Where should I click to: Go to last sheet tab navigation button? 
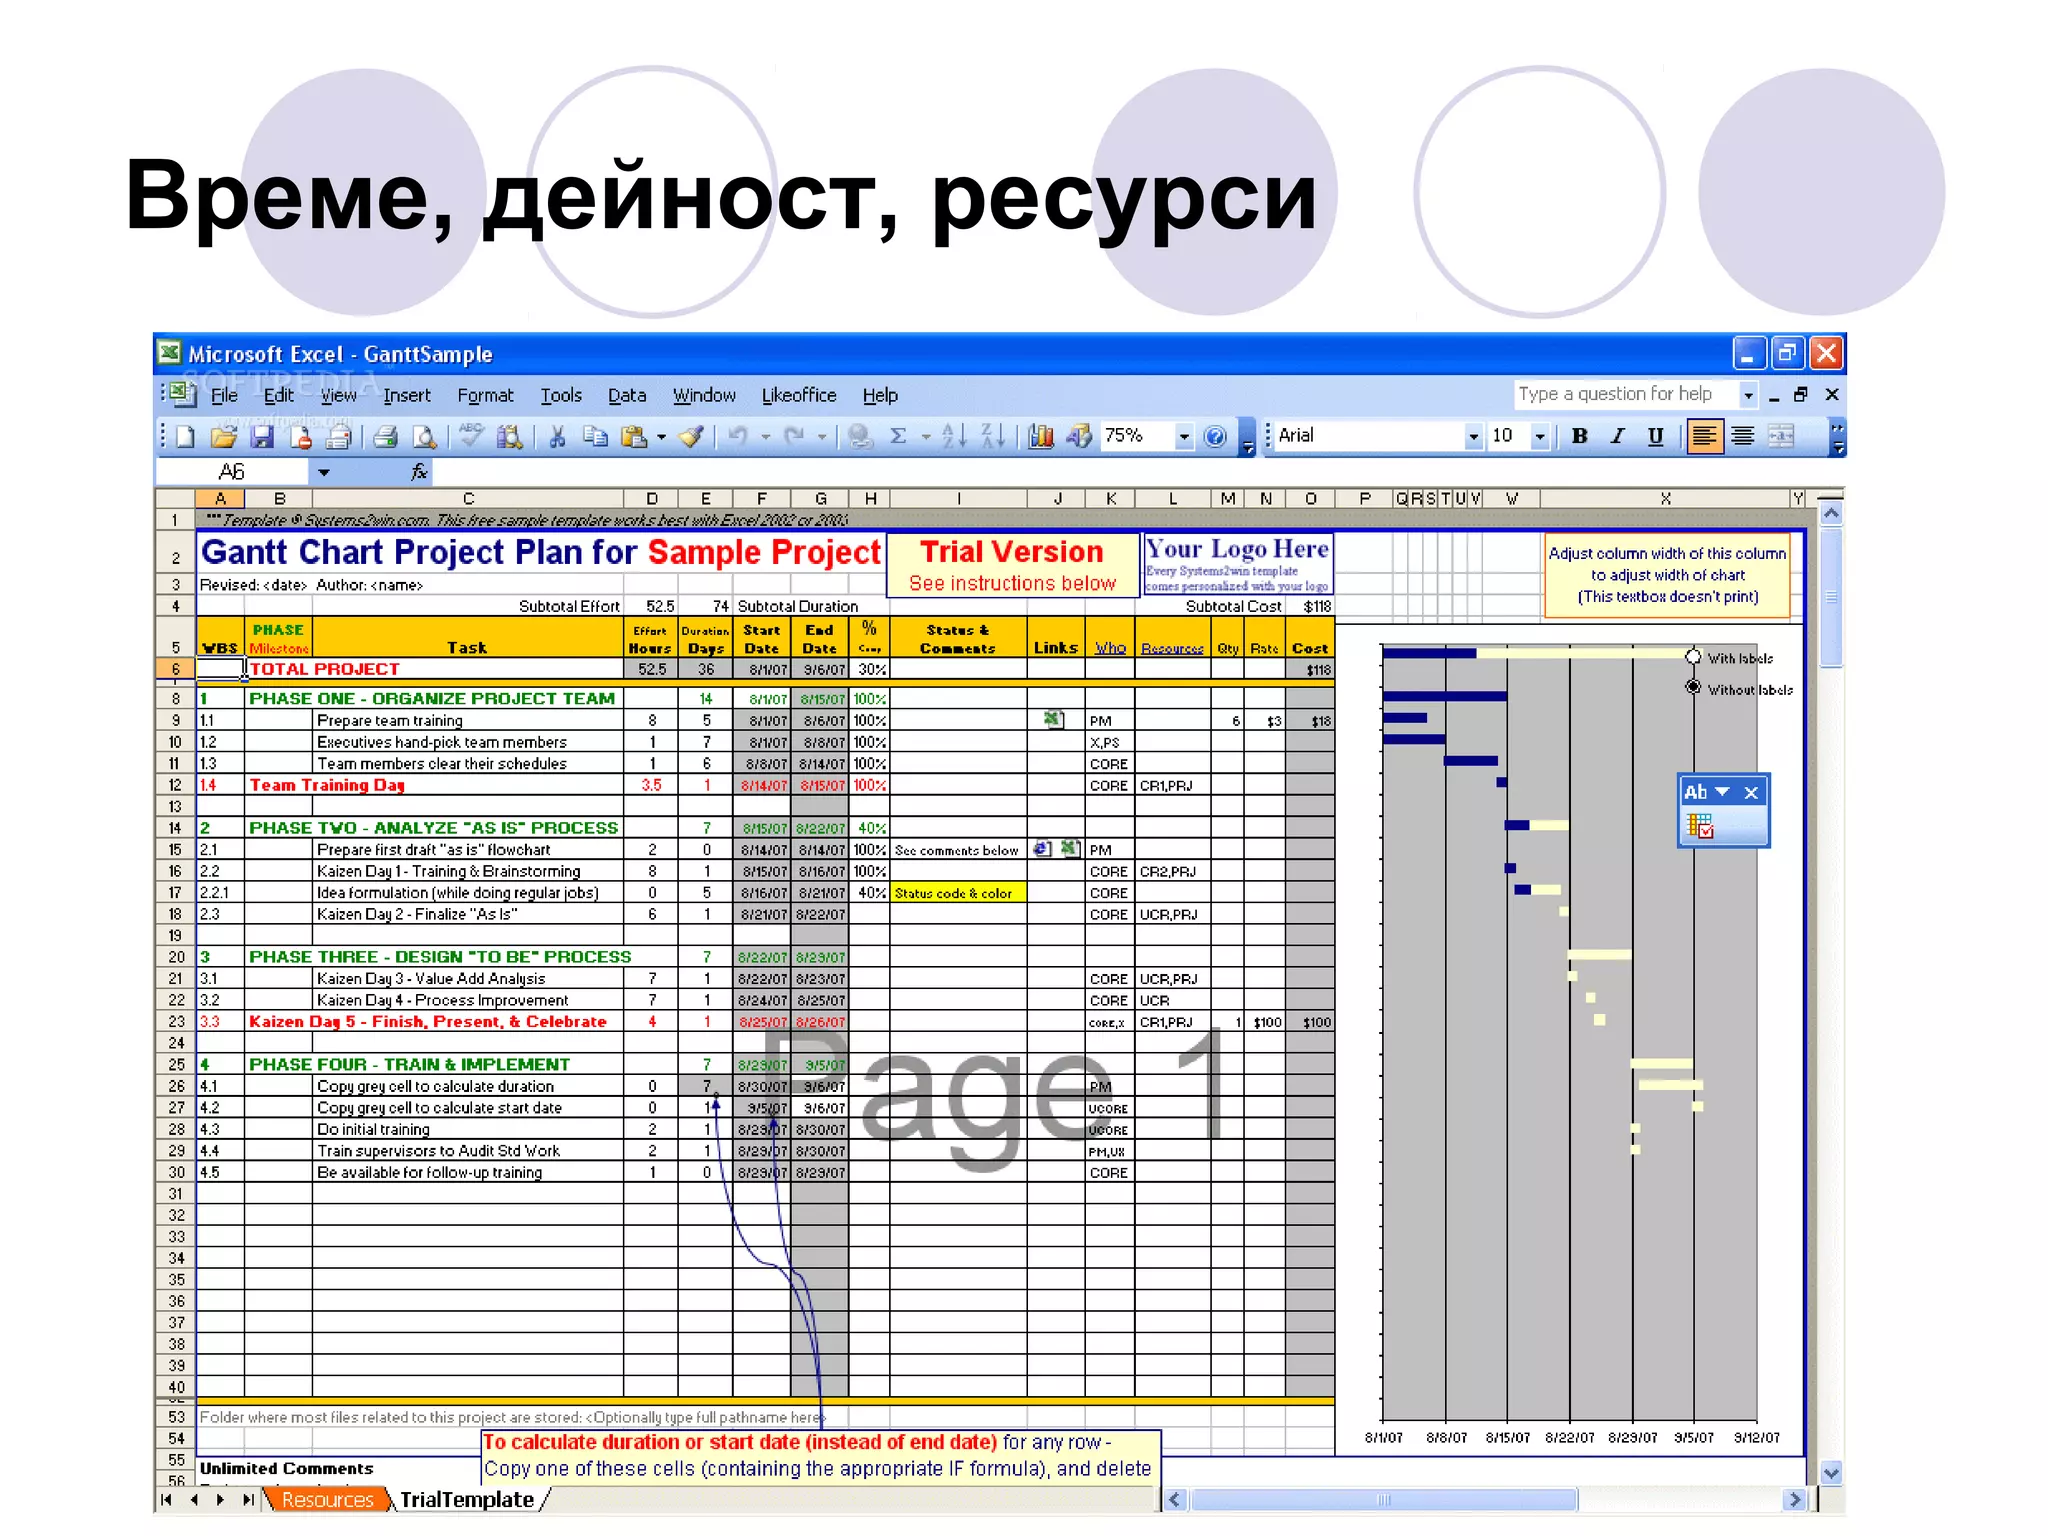pyautogui.click(x=248, y=1499)
